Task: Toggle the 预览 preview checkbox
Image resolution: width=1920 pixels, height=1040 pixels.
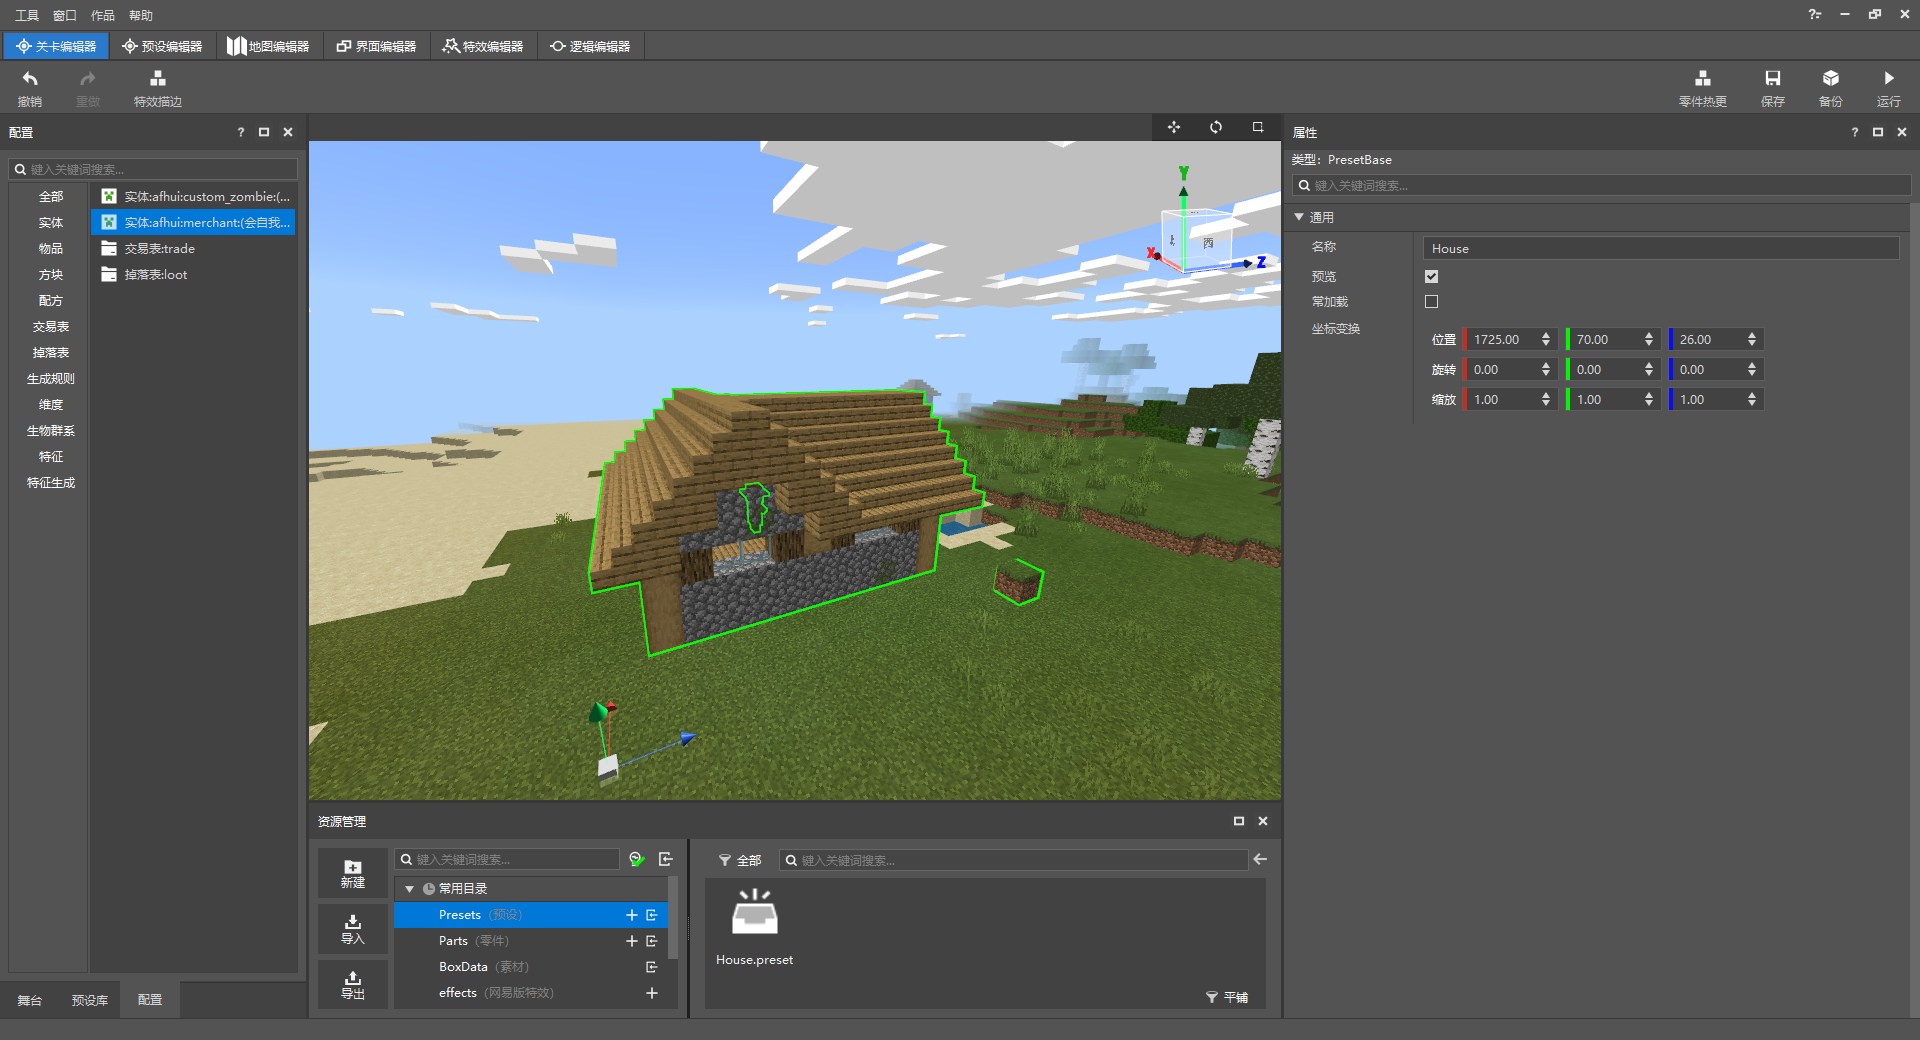Action: [1431, 276]
